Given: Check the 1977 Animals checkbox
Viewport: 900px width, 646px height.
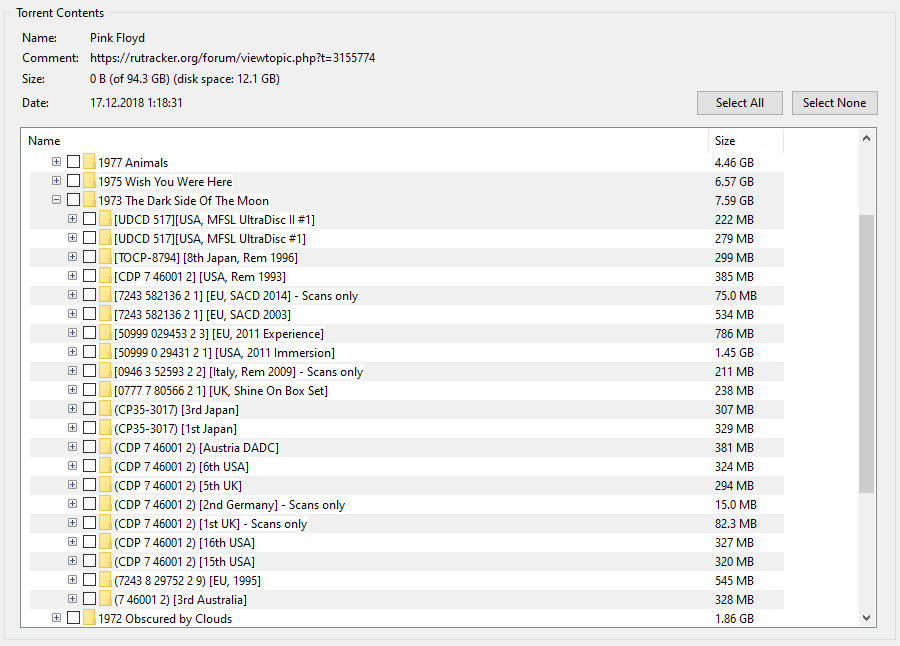Looking at the screenshot, I should (73, 162).
